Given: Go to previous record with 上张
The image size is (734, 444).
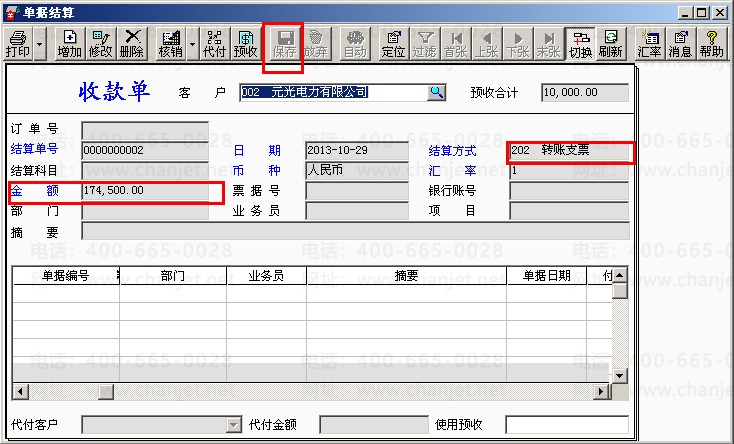Looking at the screenshot, I should (x=487, y=44).
